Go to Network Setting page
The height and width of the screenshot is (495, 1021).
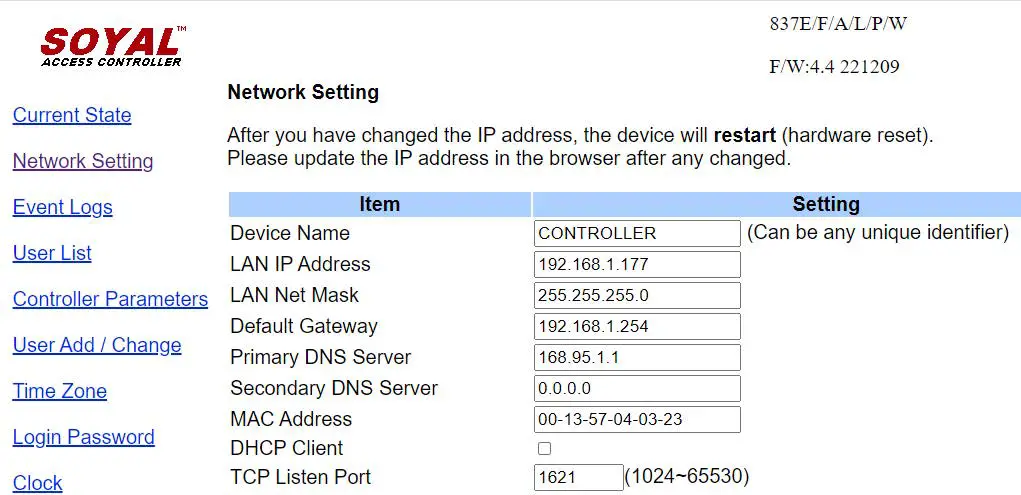pos(83,161)
